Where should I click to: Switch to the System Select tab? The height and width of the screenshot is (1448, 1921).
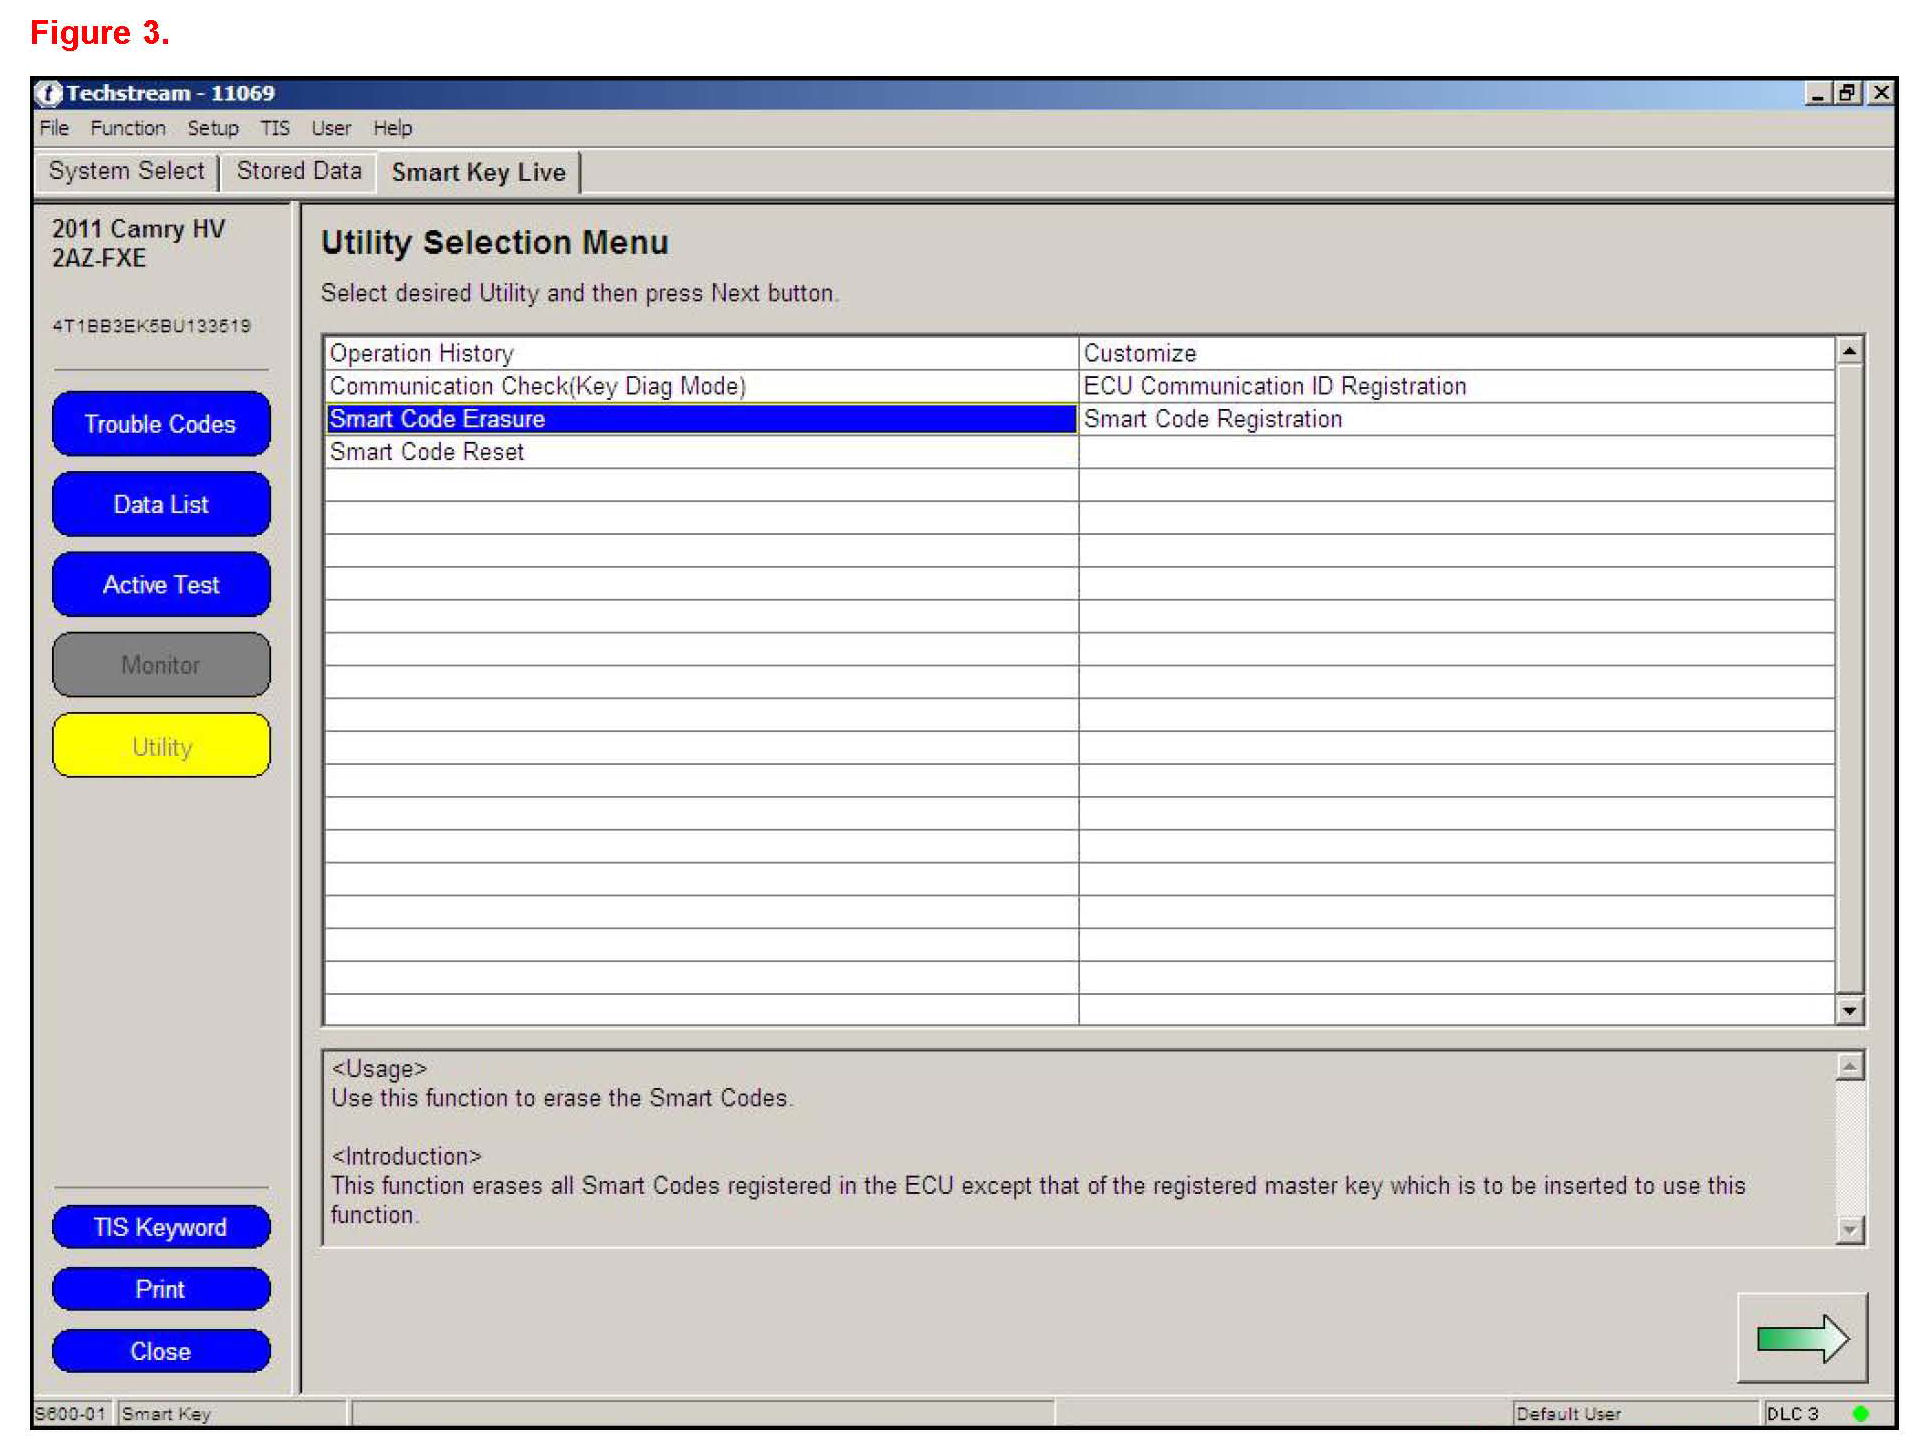(x=126, y=171)
